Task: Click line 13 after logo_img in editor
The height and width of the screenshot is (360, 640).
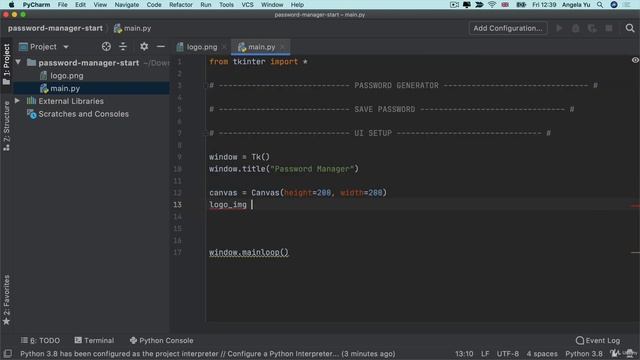Action: click(x=252, y=204)
